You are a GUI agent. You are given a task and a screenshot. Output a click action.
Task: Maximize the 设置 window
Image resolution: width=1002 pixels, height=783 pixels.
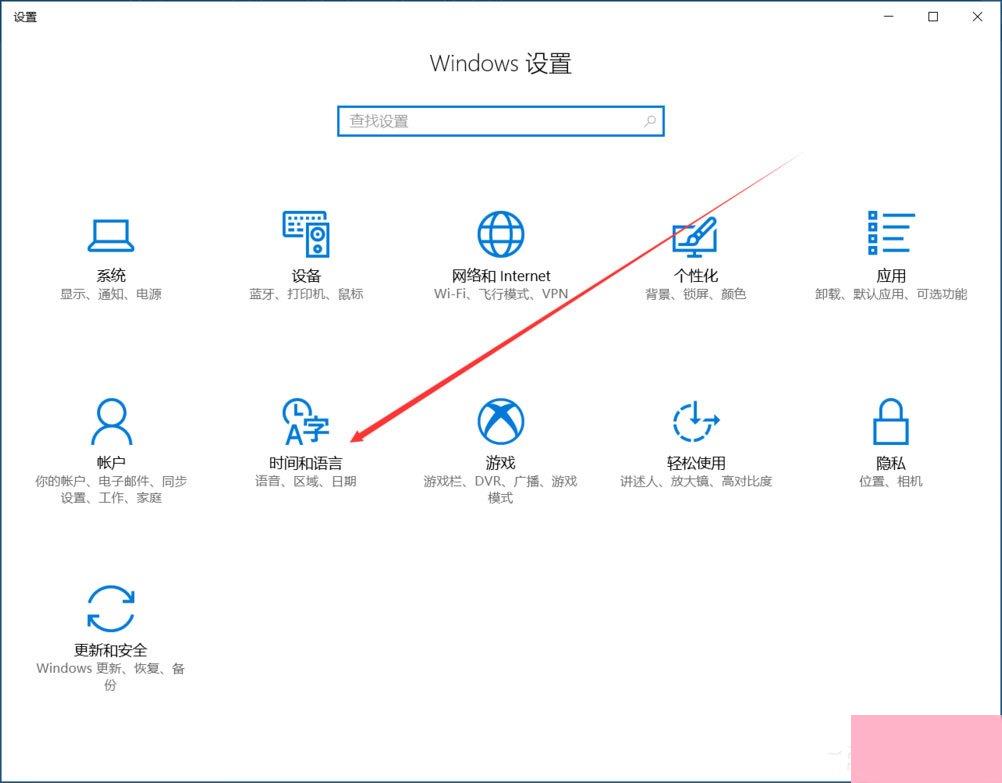click(933, 17)
